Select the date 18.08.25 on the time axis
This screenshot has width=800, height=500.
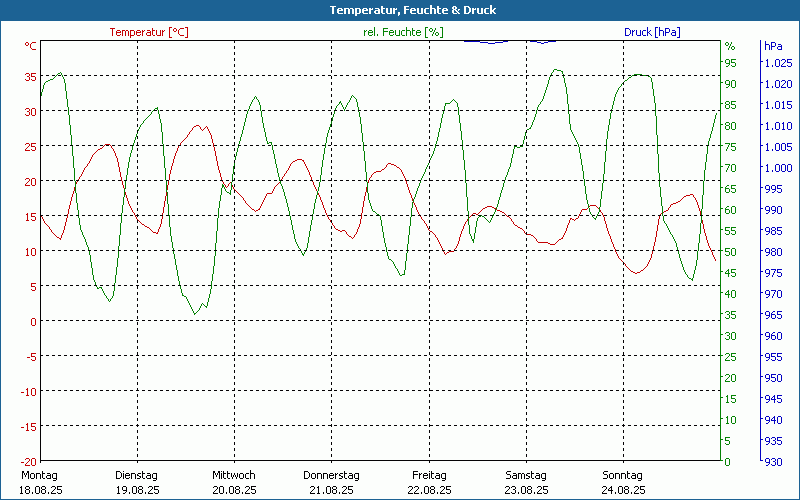tap(39, 490)
